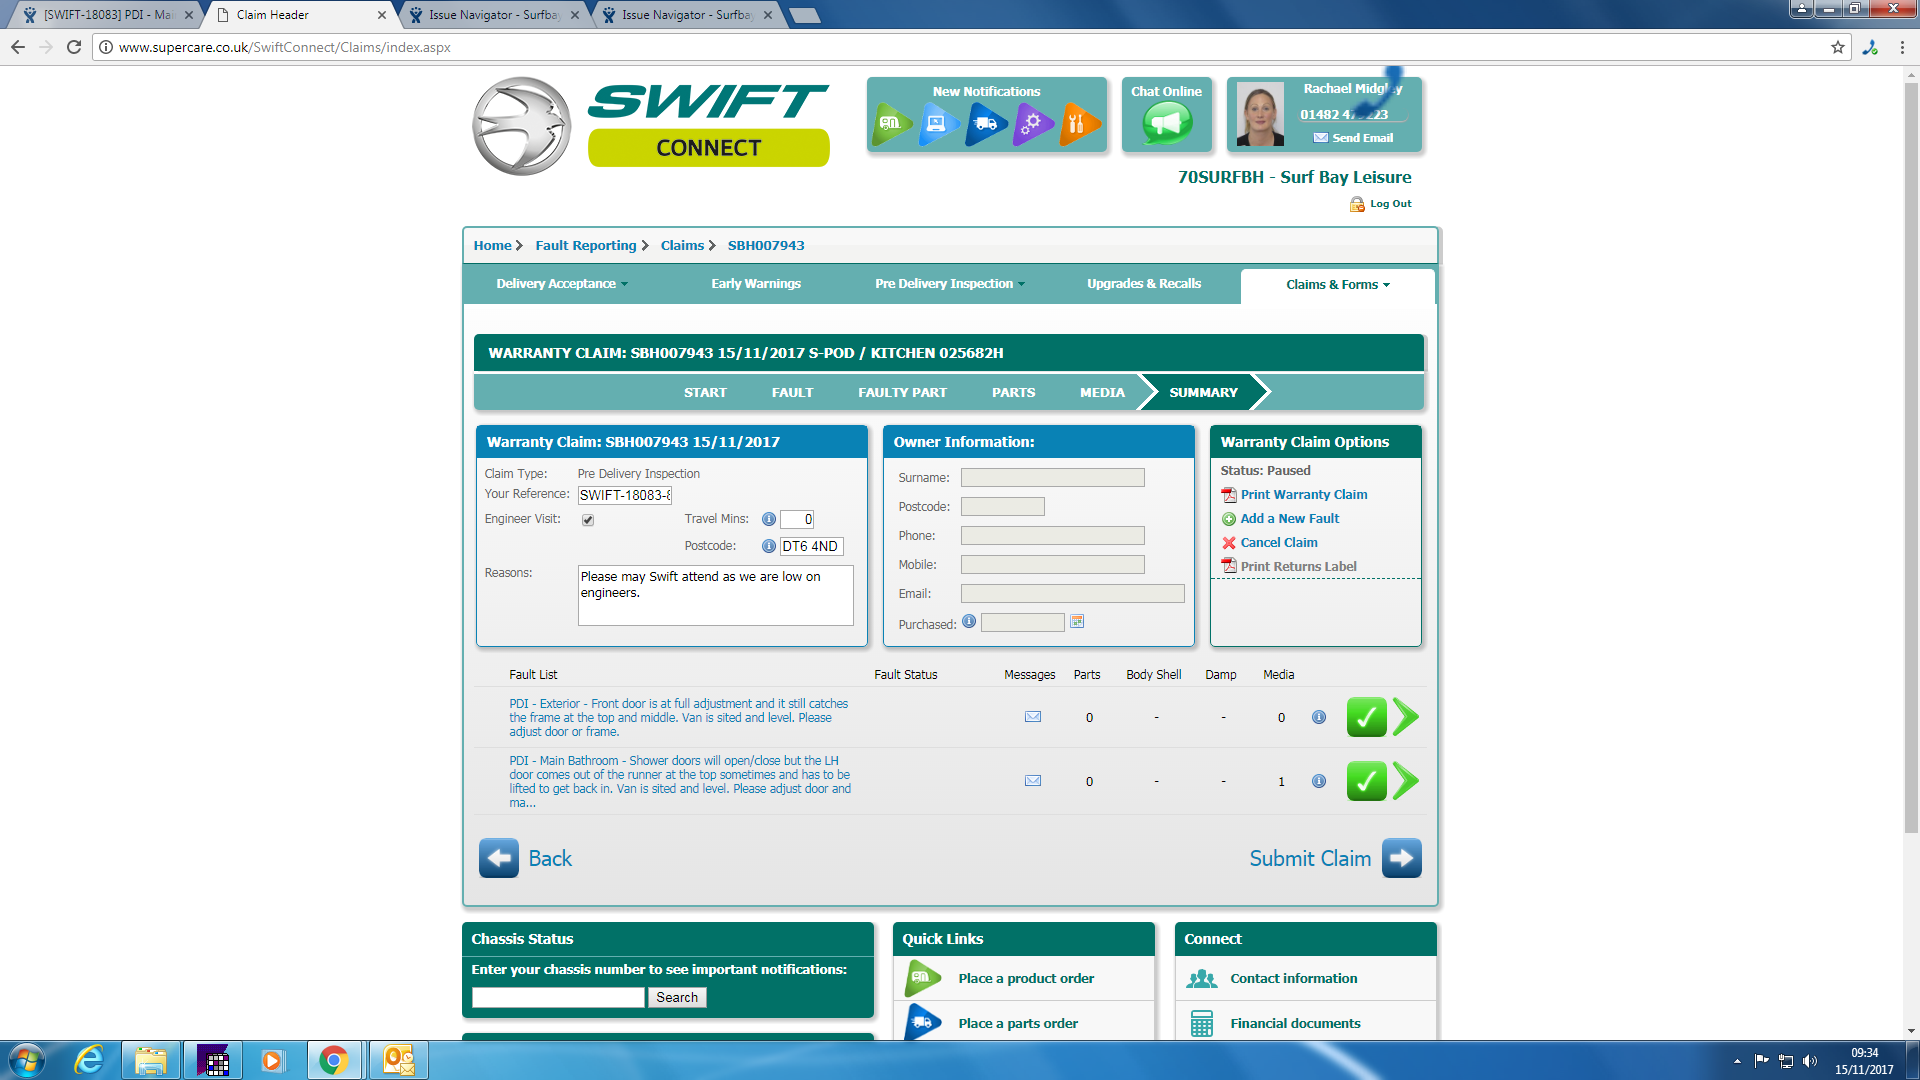Viewport: 1920px width, 1080px height.
Task: Click info icon next to Travel Mins
Action: (x=768, y=519)
